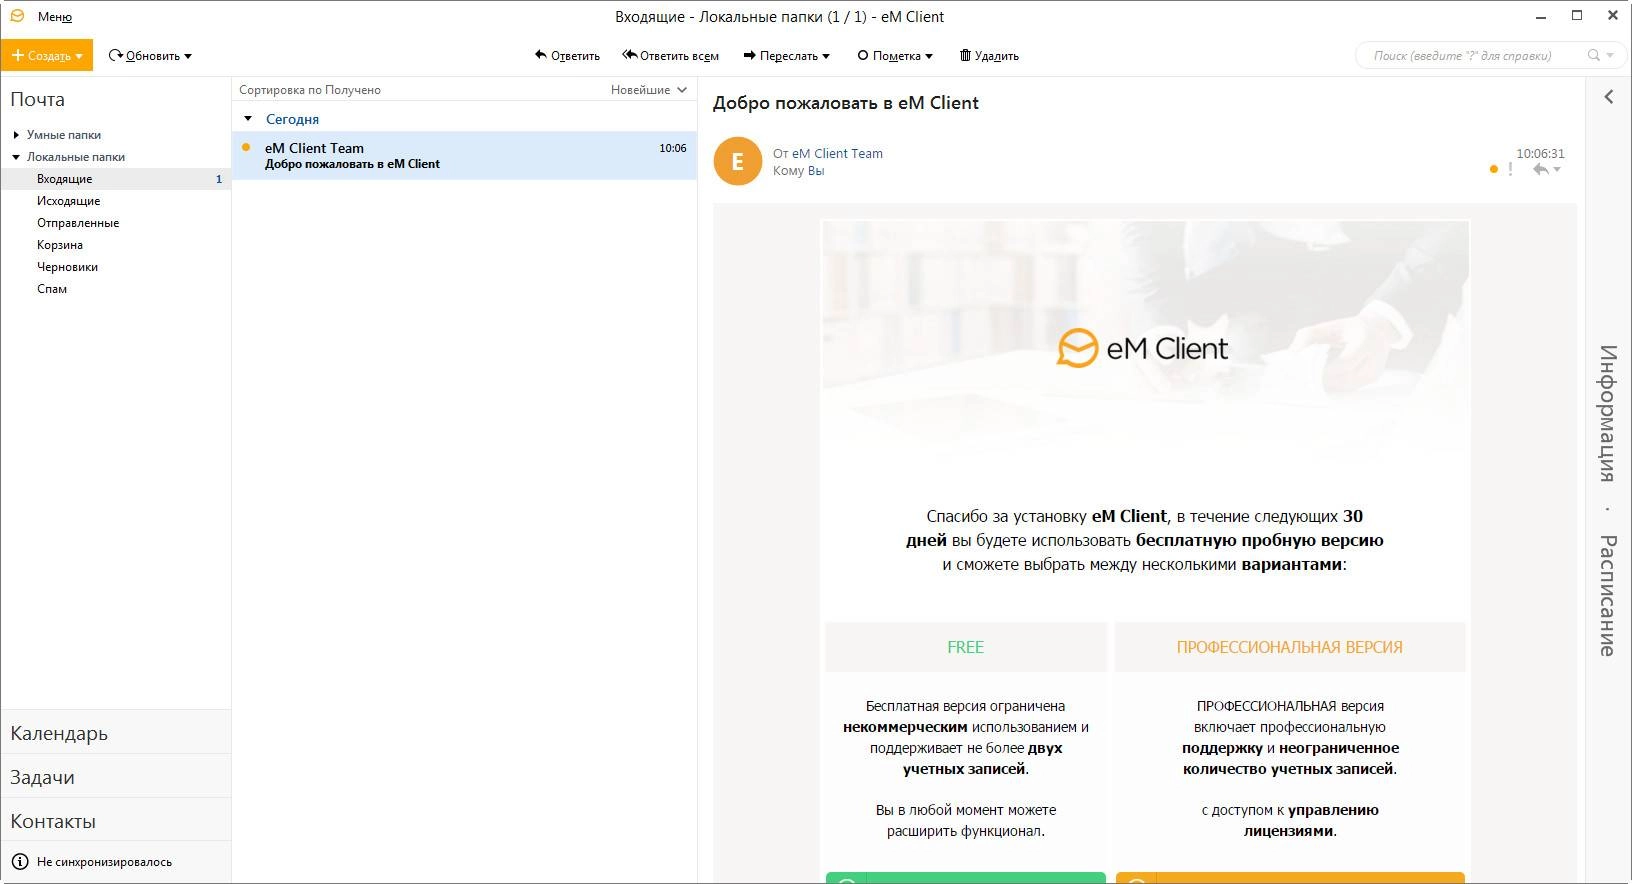Forward message with Переслать button

[781, 56]
